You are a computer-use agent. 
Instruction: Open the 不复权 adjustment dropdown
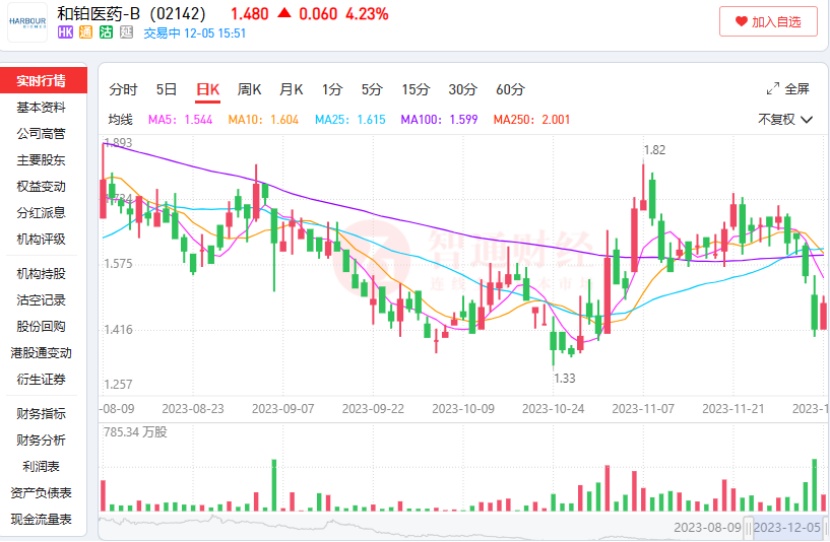coord(784,119)
